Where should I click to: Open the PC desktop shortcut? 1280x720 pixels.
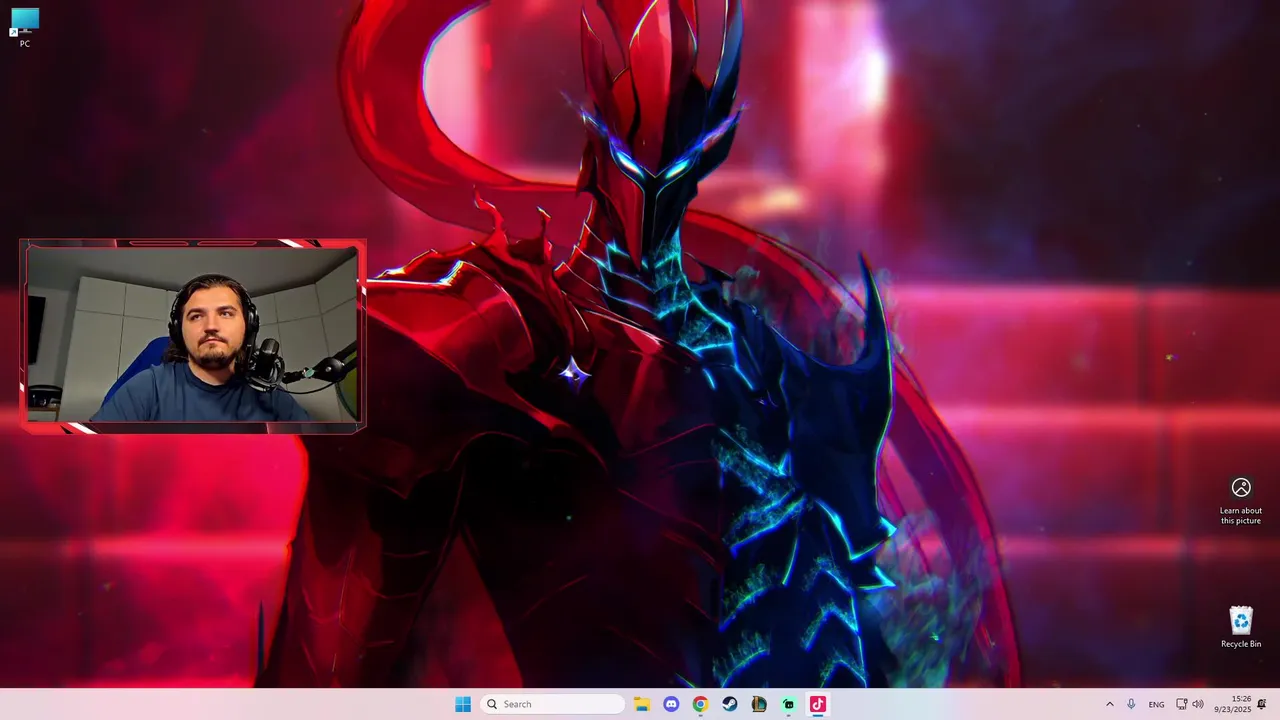tap(25, 27)
